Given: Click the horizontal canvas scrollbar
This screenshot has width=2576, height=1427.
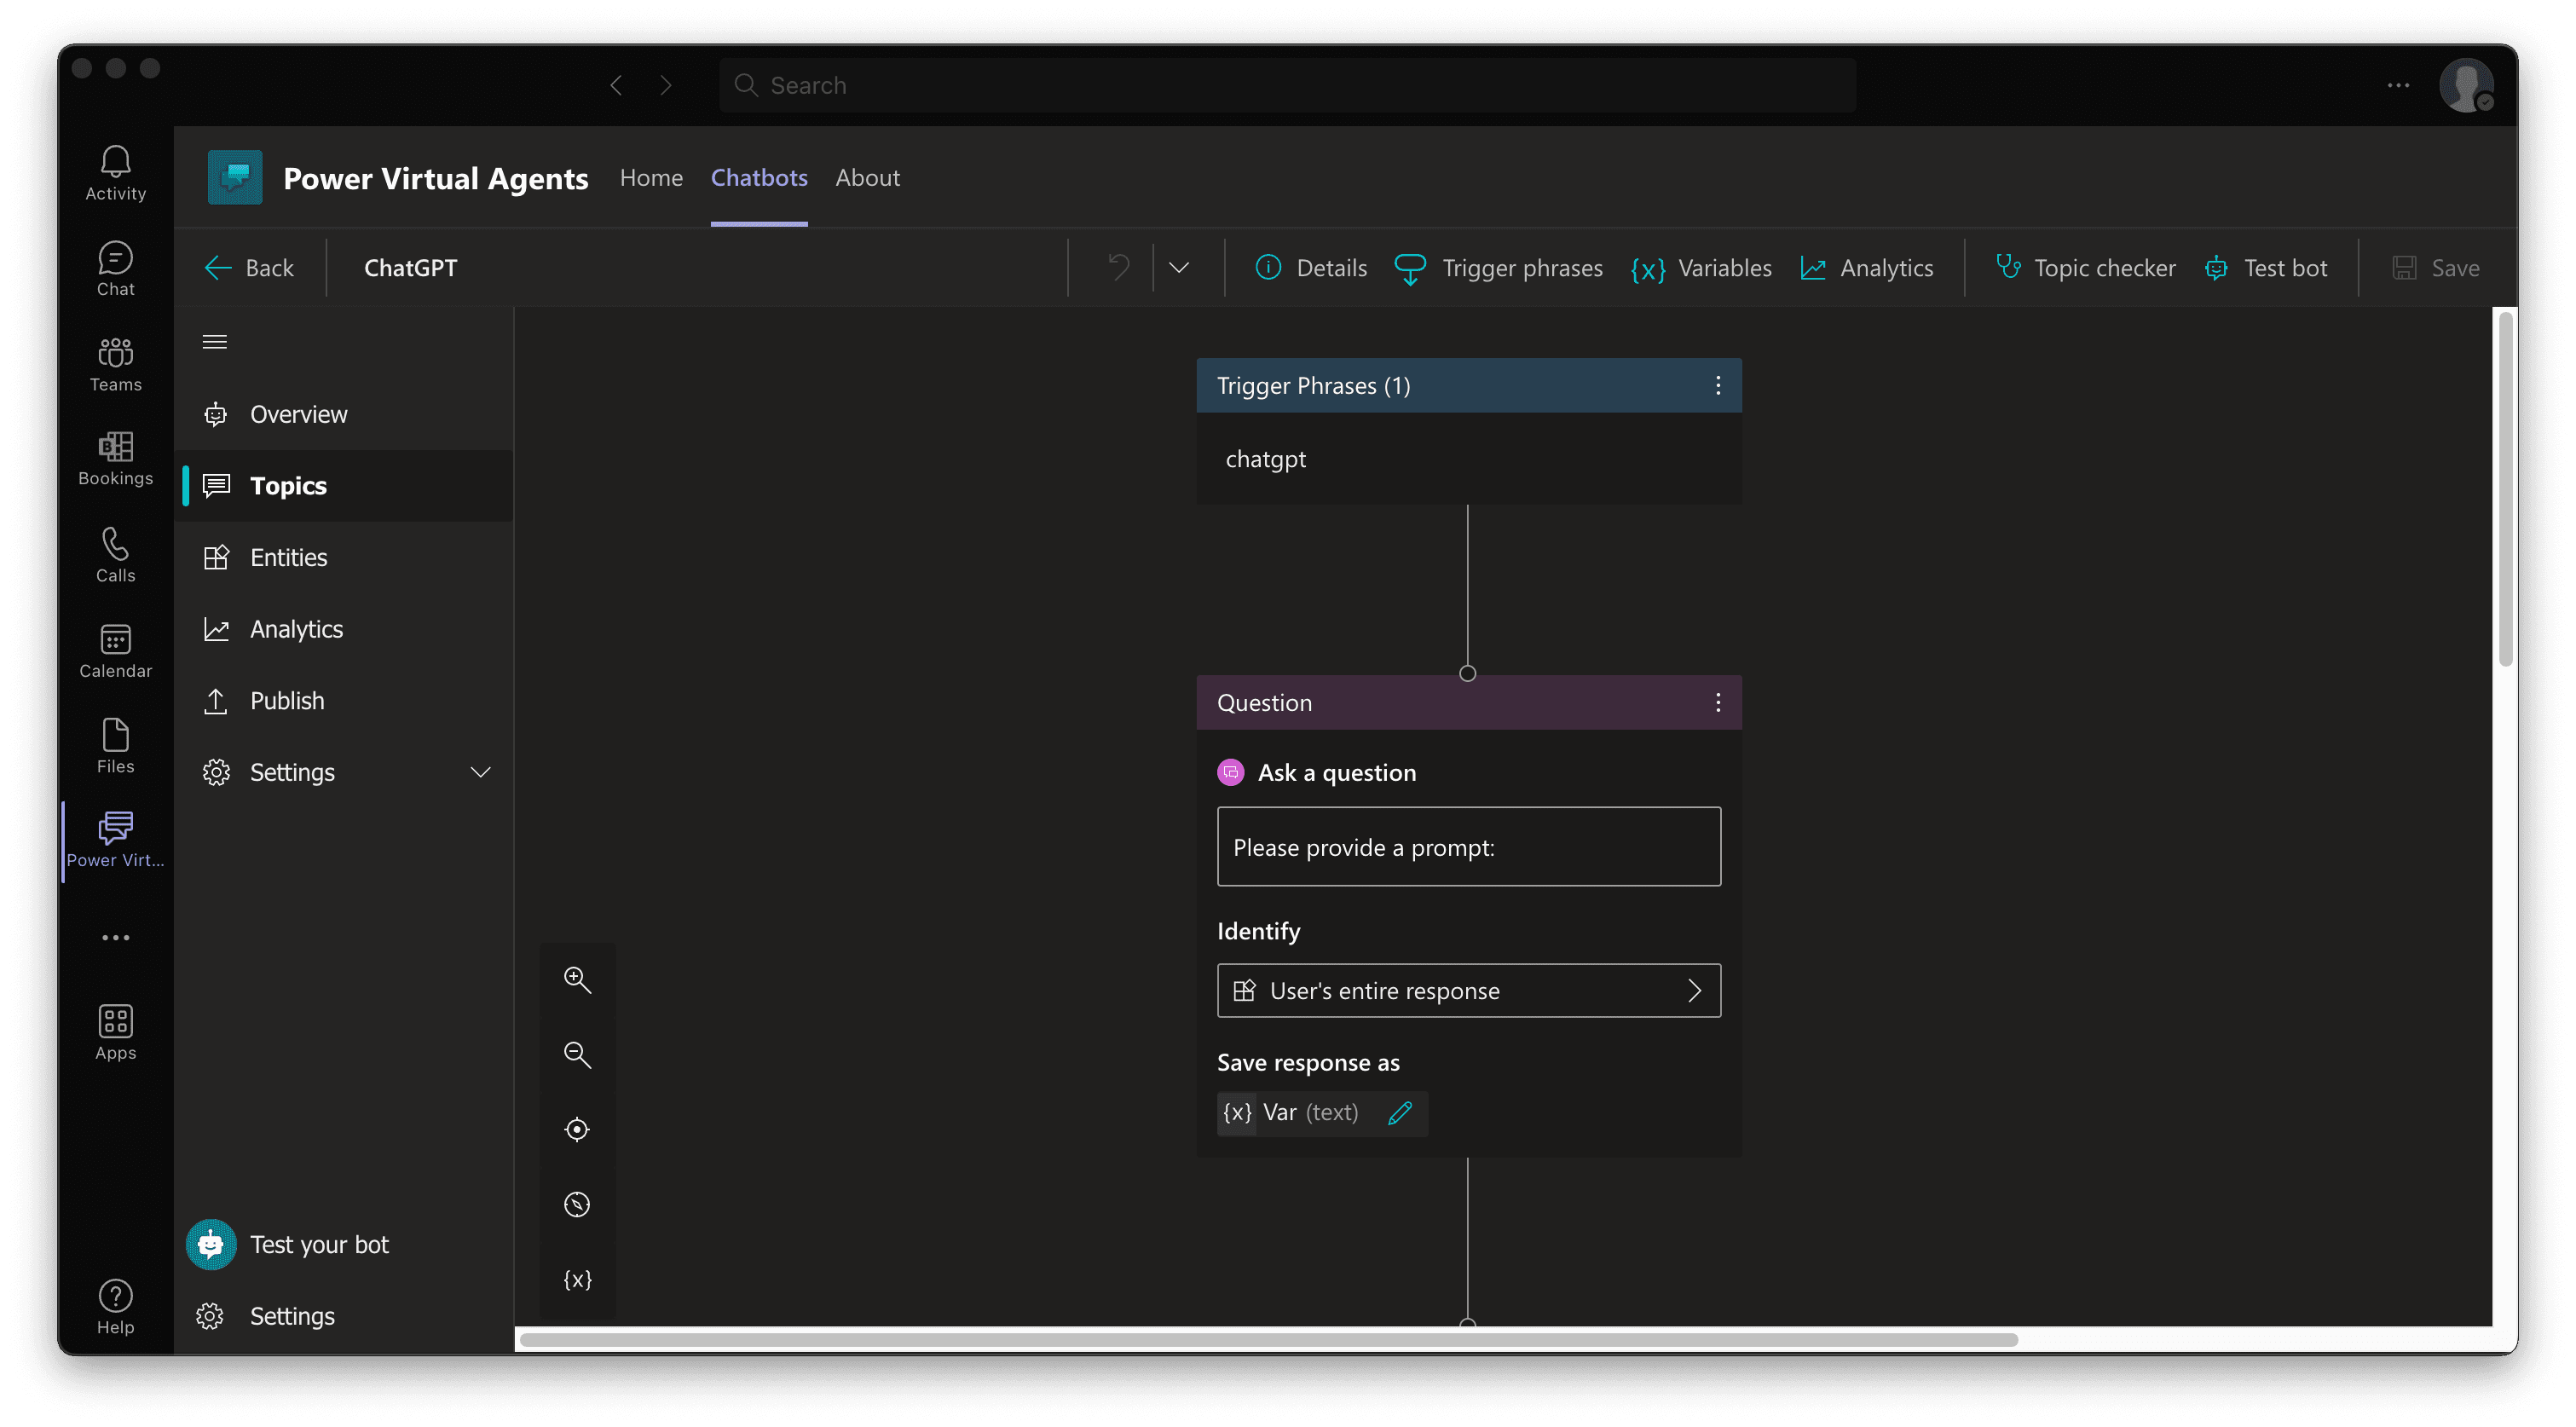Looking at the screenshot, I should [1268, 1340].
